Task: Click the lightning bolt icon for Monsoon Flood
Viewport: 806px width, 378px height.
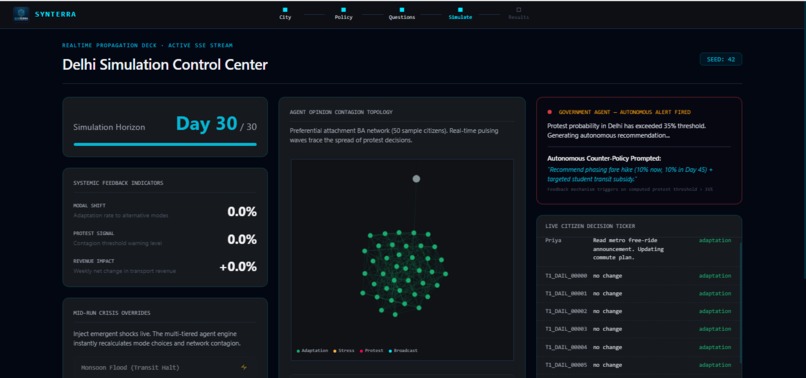Action: pos(244,367)
